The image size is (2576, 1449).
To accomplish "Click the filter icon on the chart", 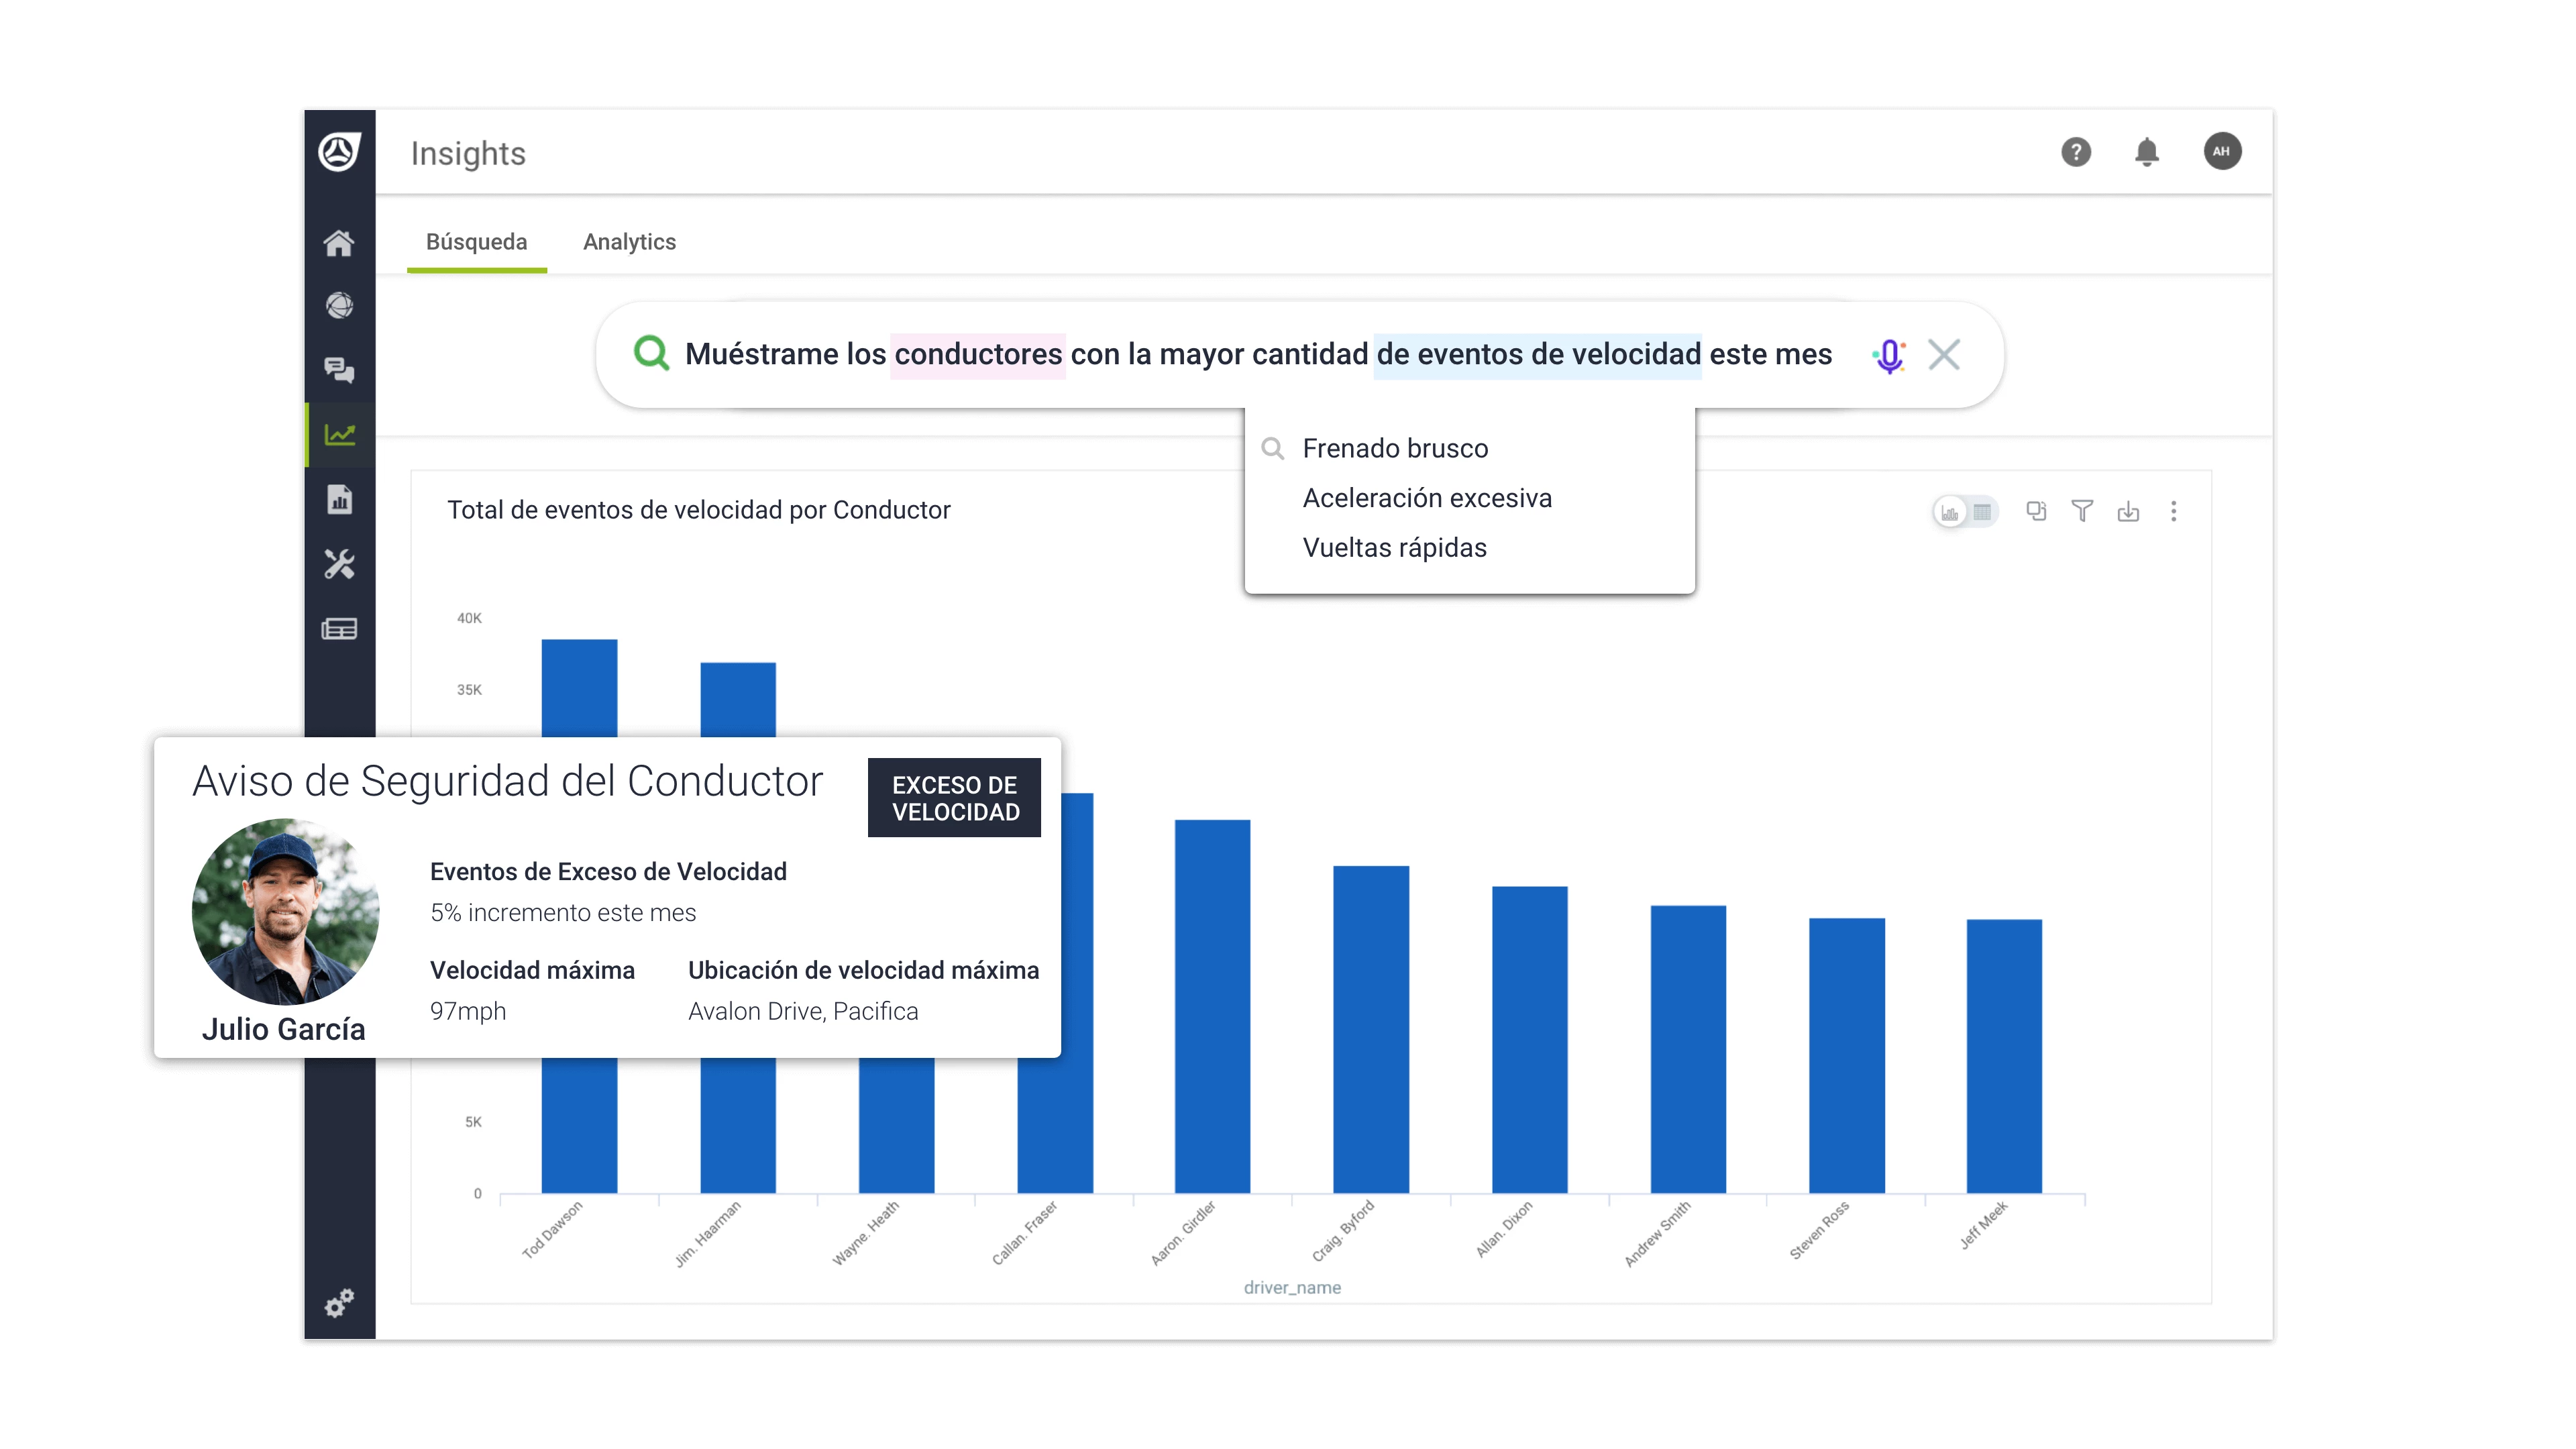I will tap(2082, 511).
